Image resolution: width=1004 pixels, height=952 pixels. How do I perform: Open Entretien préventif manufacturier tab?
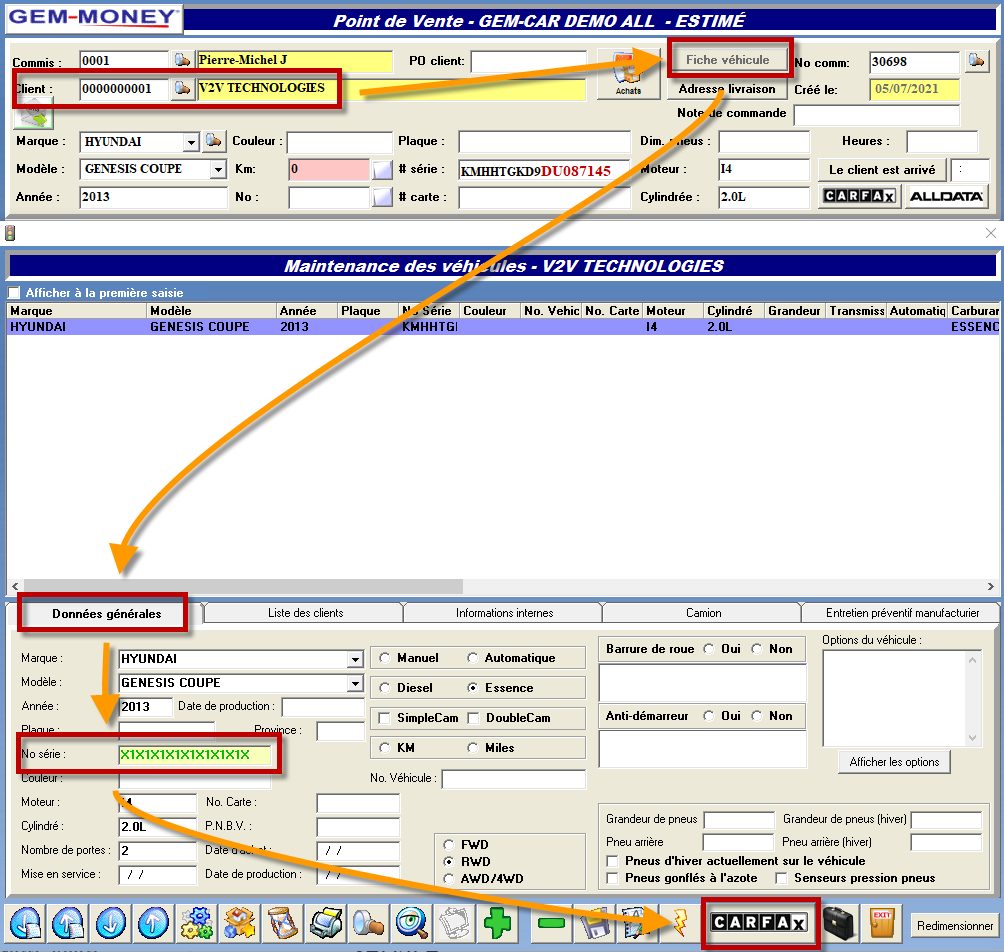[x=902, y=613]
